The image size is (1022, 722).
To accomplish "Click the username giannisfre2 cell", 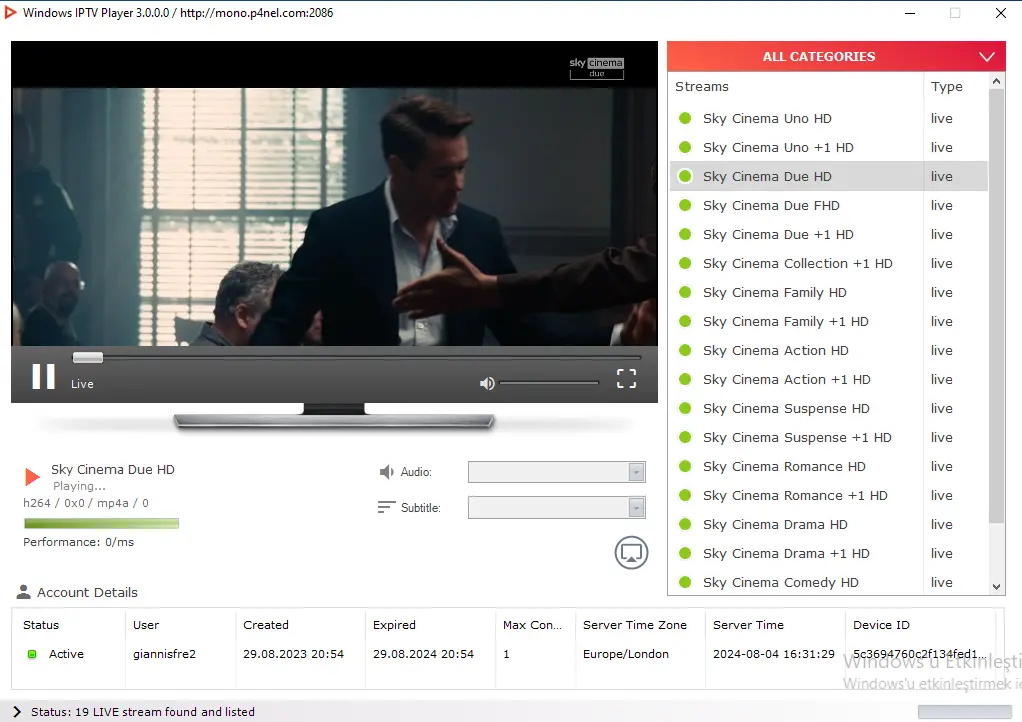I will pos(164,654).
